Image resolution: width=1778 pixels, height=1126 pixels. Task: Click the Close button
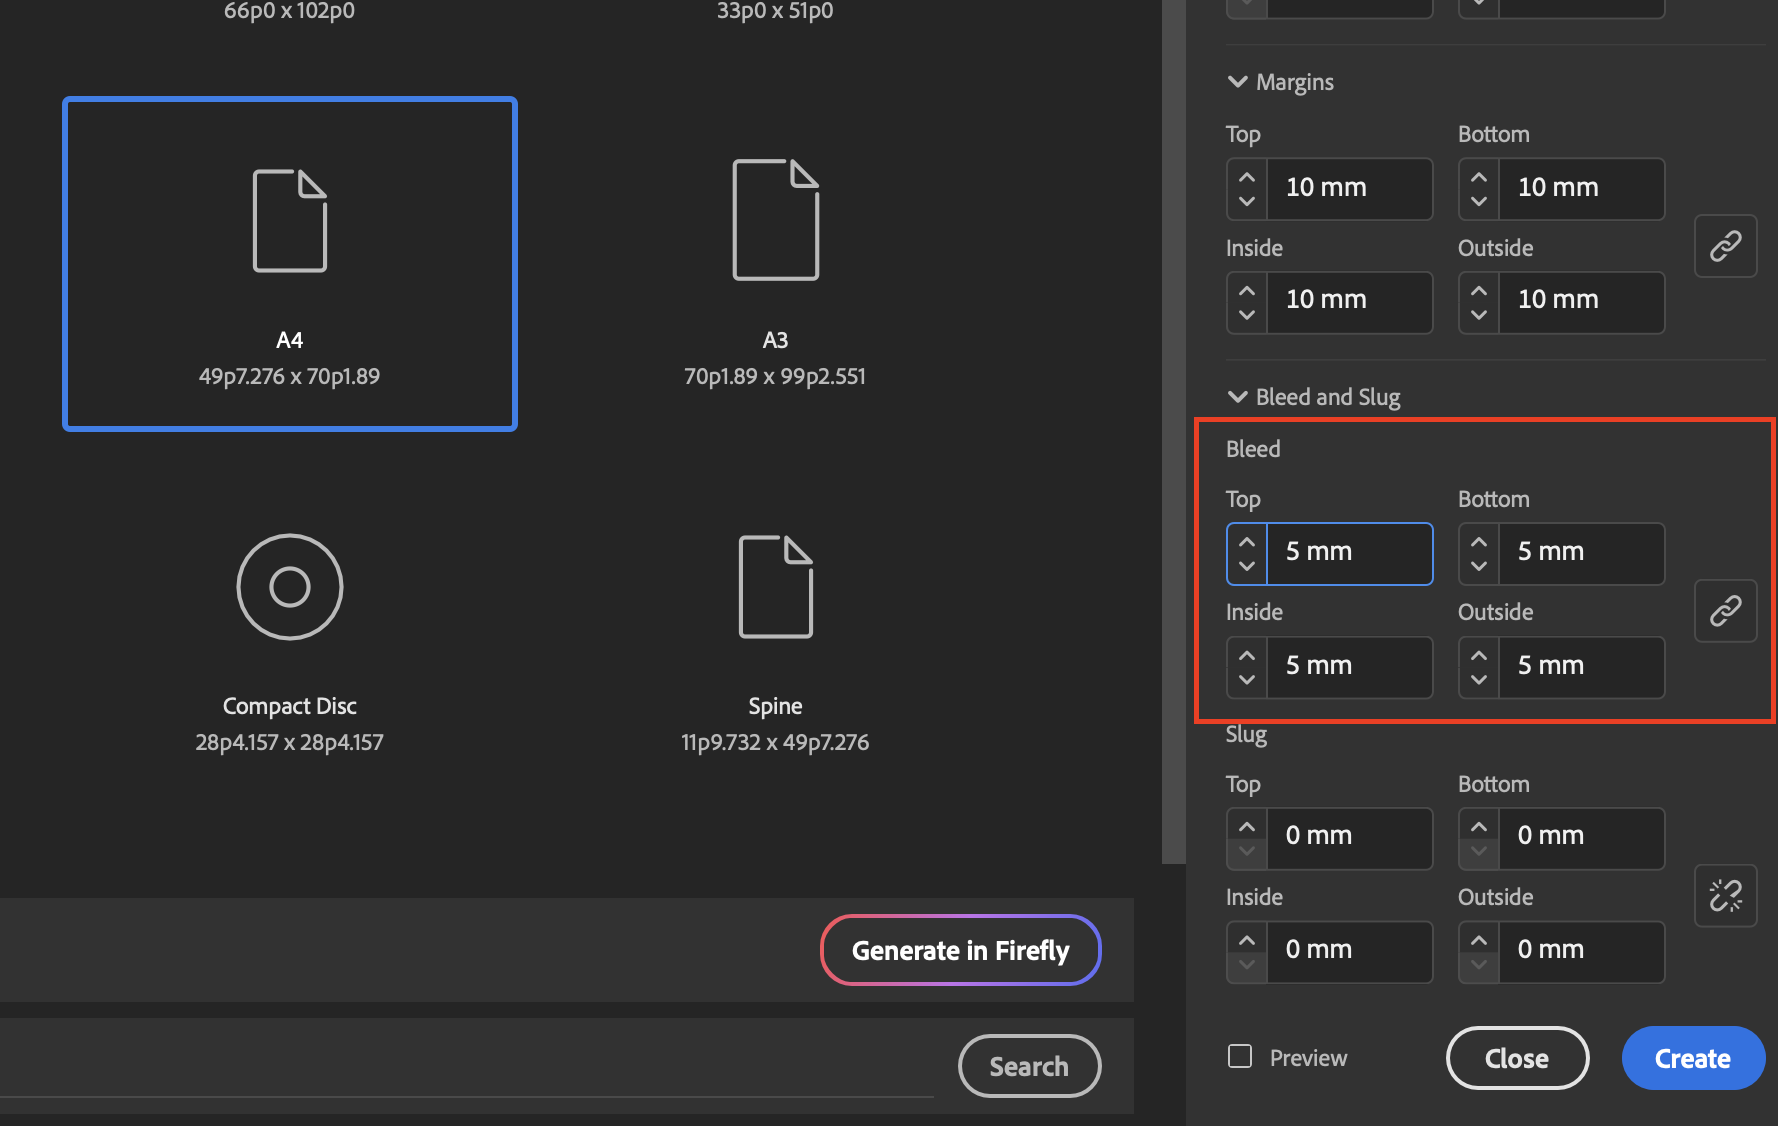point(1517,1058)
